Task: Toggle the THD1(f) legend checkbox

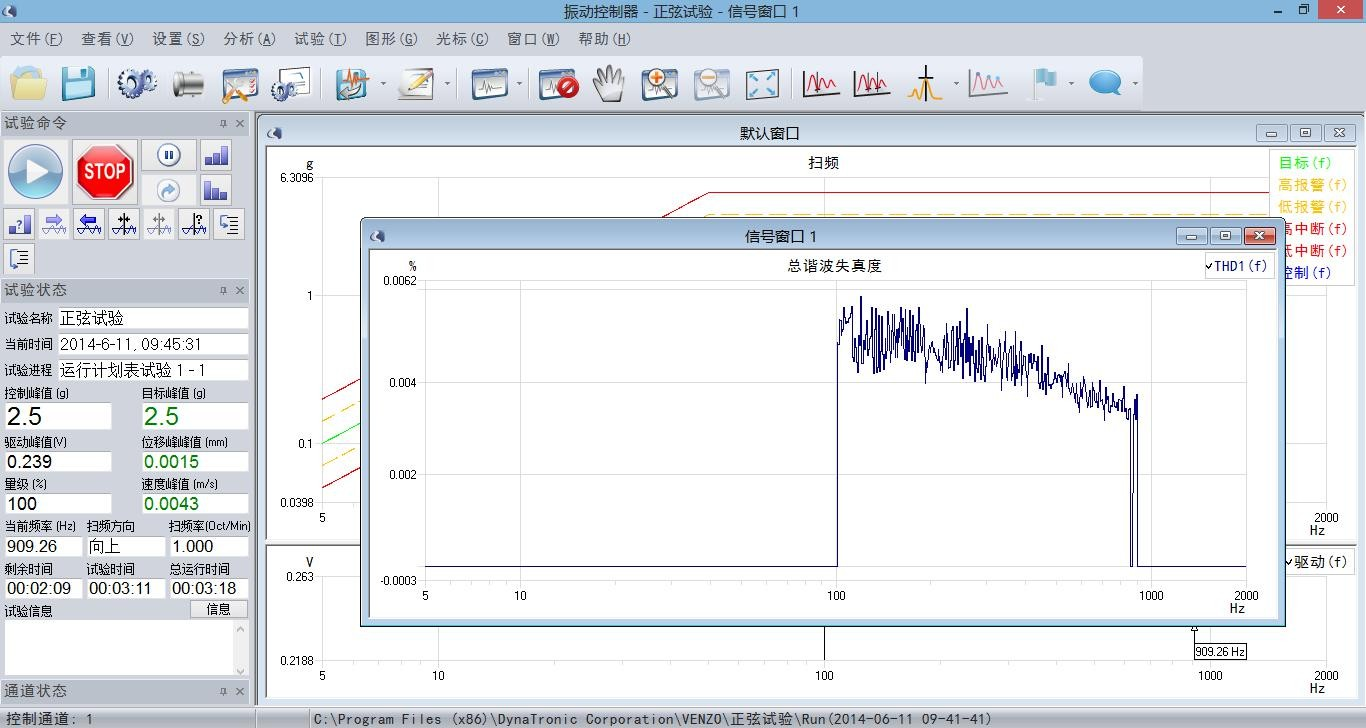Action: point(1209,266)
